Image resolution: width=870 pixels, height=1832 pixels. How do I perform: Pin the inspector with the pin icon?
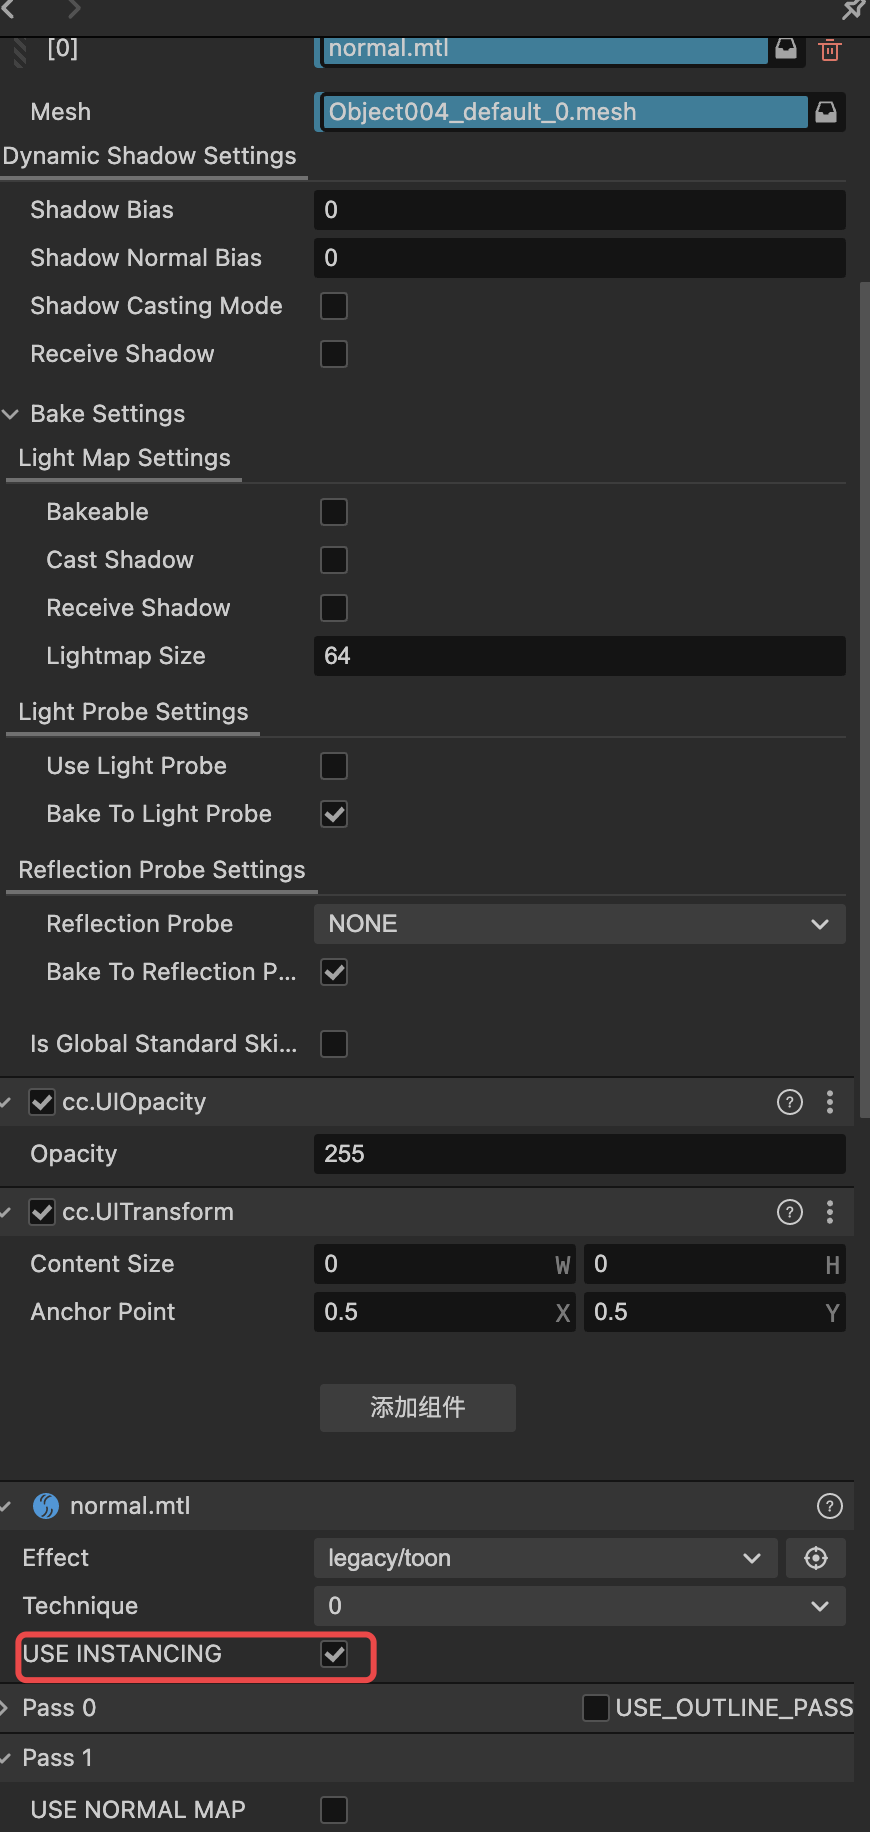point(852,10)
